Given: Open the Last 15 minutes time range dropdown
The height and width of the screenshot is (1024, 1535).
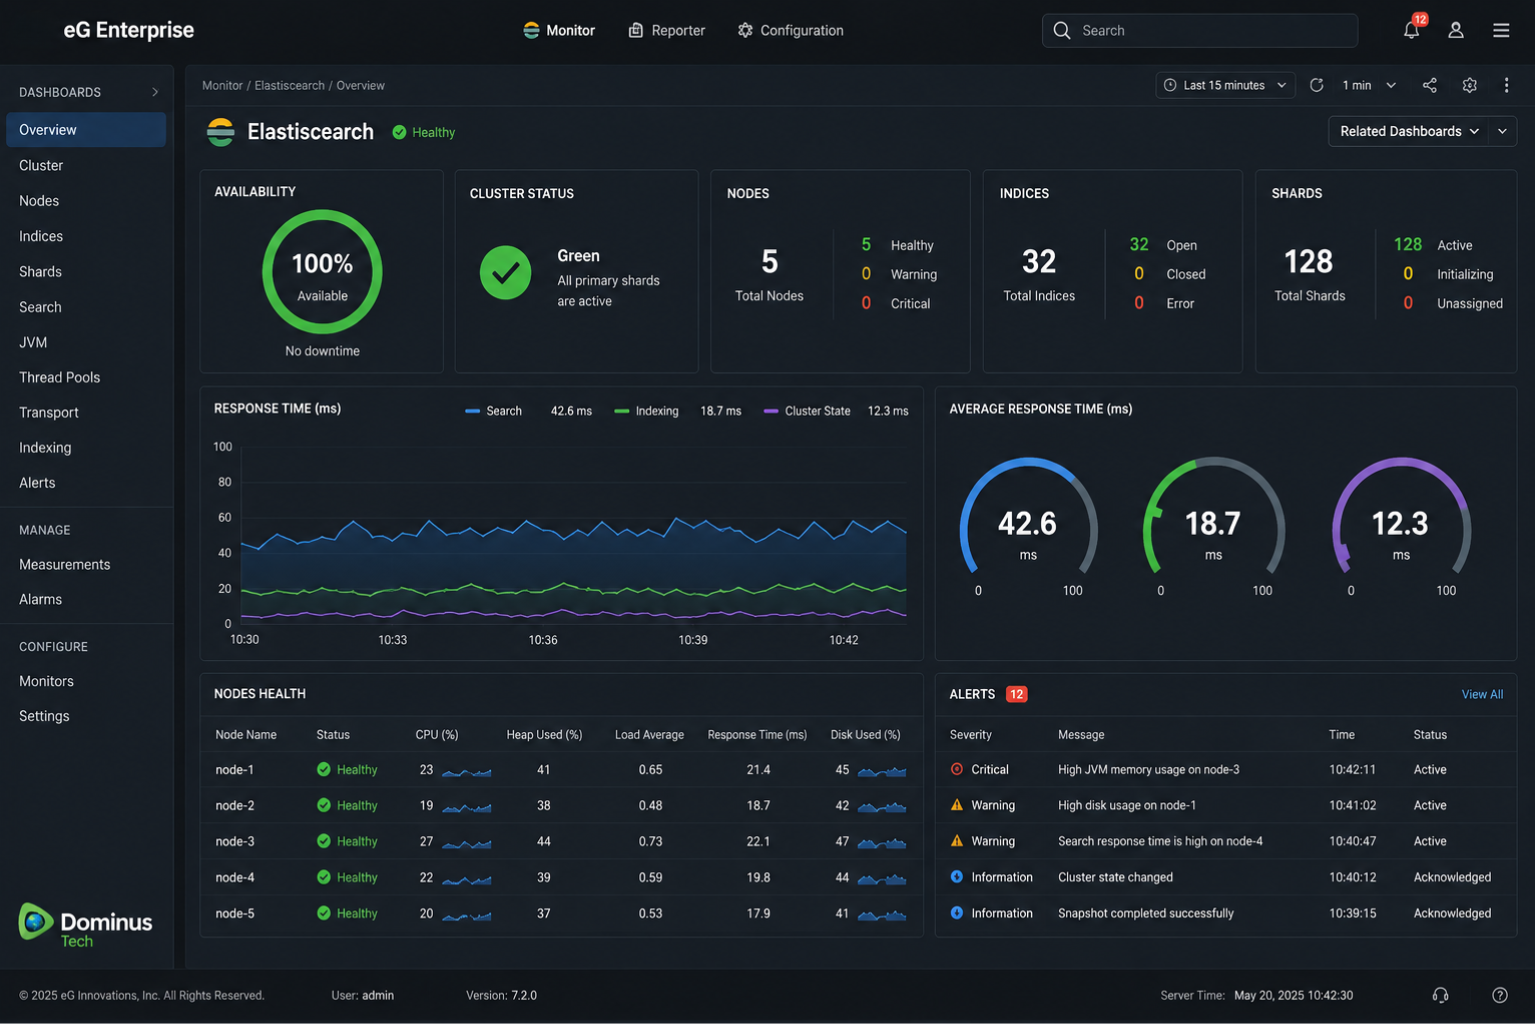Looking at the screenshot, I should (x=1225, y=85).
